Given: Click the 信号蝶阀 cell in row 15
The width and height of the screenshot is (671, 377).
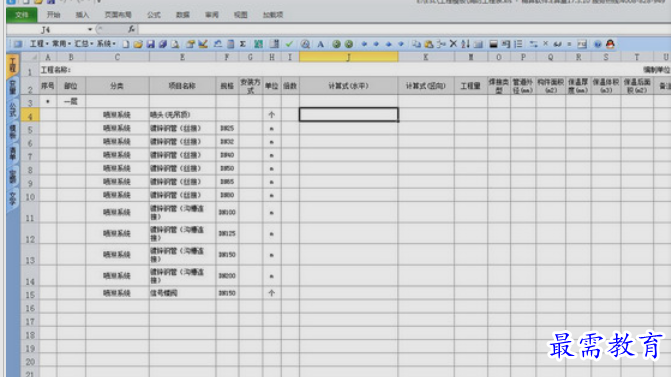Looking at the screenshot, I should [182, 293].
